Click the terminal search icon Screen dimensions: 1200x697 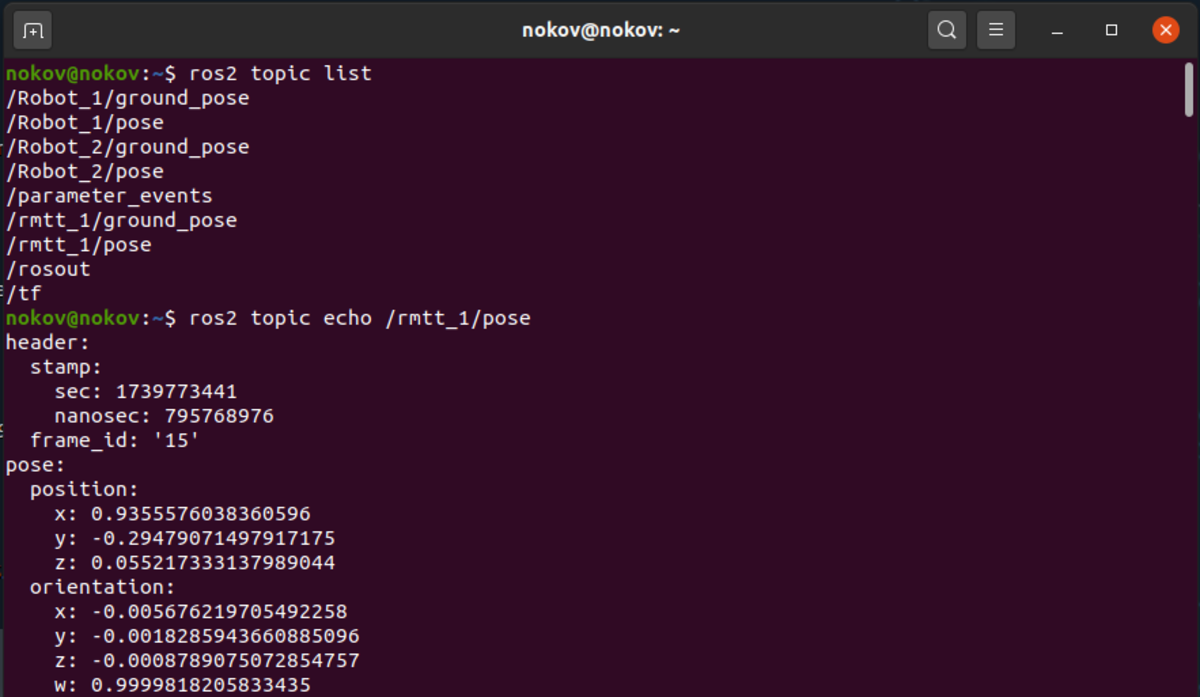pos(946,30)
